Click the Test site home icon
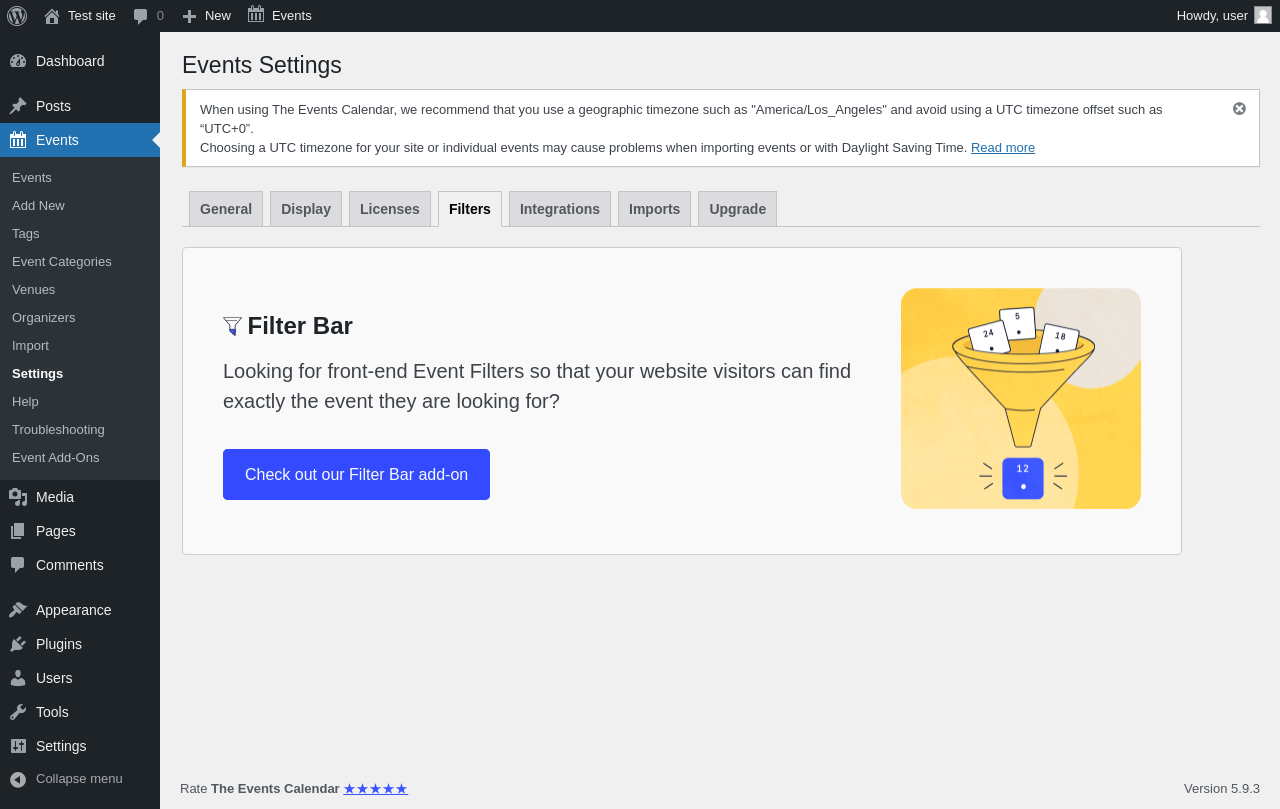The image size is (1280, 809). tap(52, 16)
